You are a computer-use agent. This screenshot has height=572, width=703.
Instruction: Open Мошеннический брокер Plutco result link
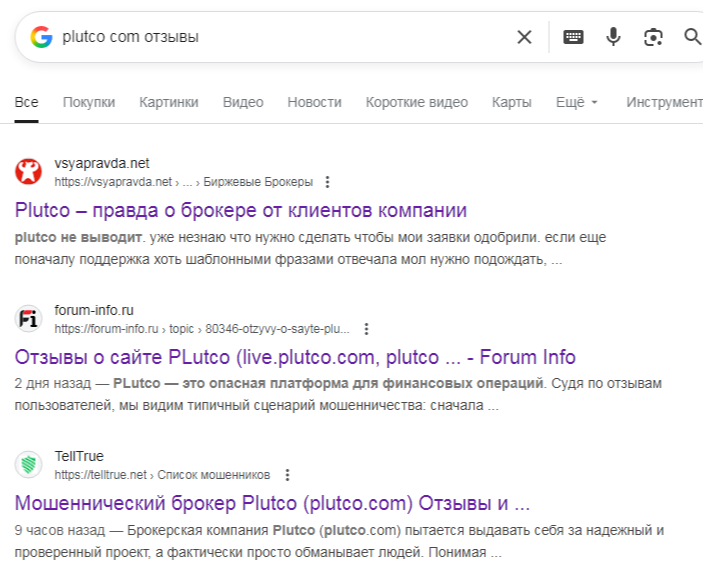272,503
